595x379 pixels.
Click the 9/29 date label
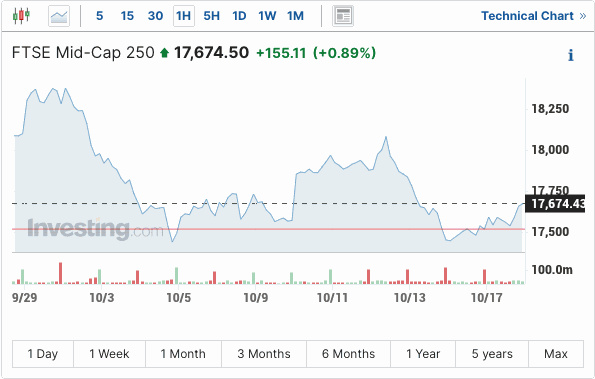(x=25, y=297)
